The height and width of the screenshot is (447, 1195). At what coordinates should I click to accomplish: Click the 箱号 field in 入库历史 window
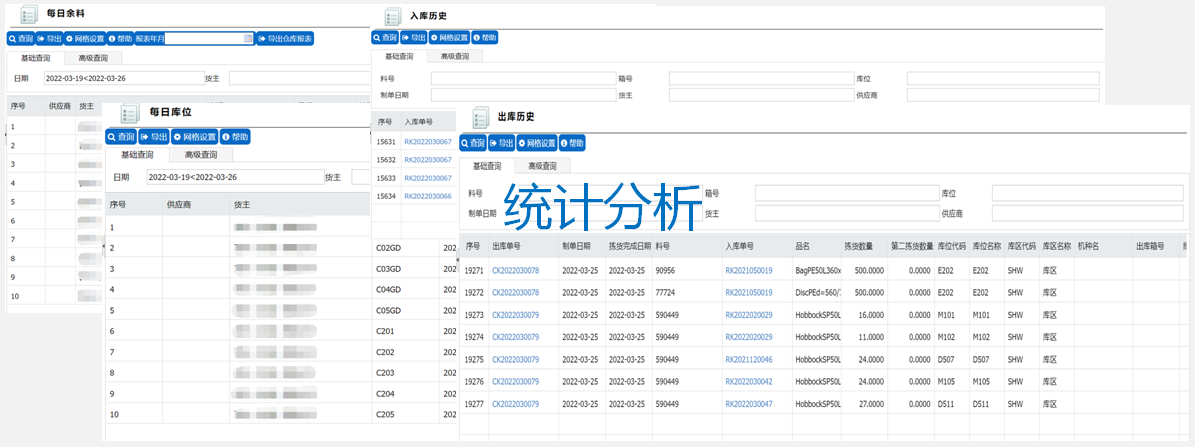pos(761,78)
